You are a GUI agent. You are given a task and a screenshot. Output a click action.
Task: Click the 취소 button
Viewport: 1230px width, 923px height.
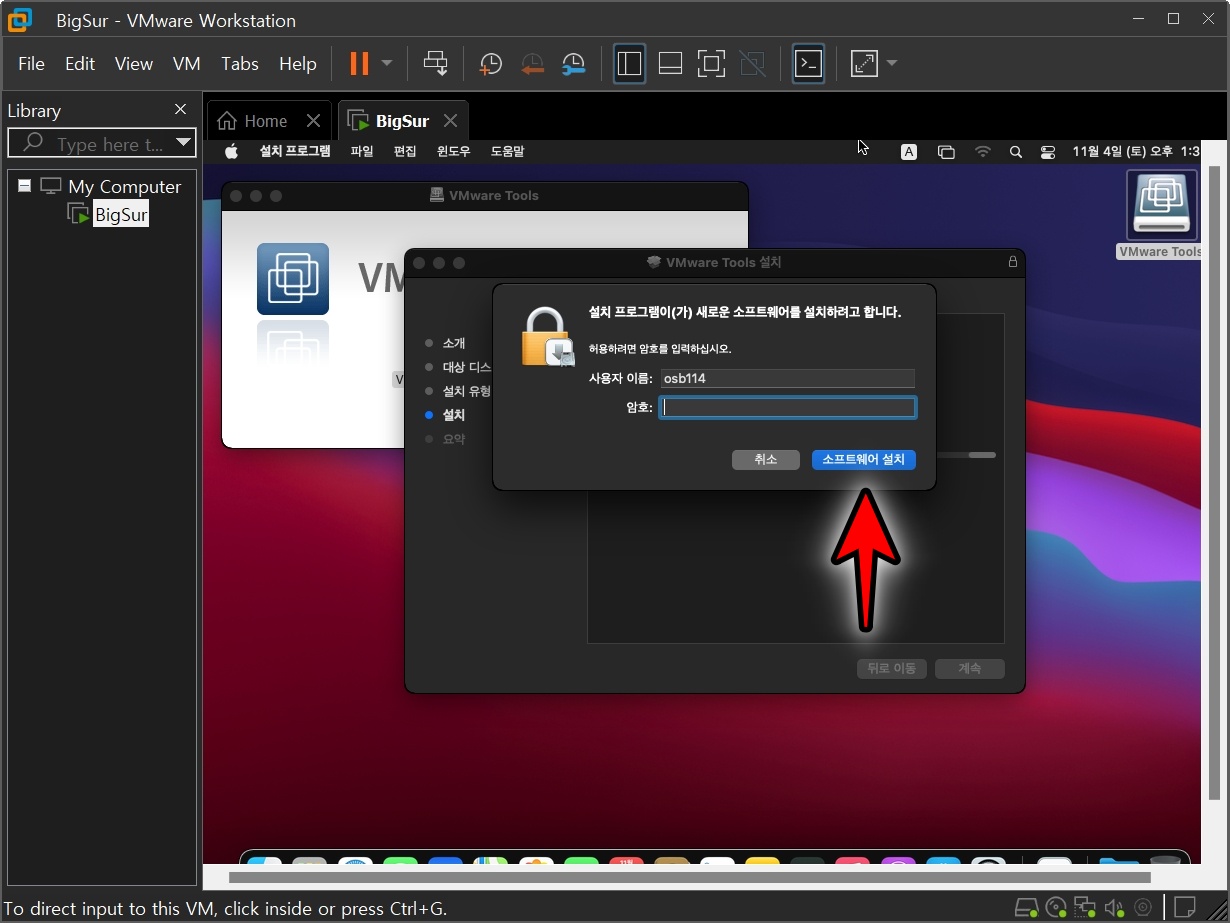click(x=765, y=459)
